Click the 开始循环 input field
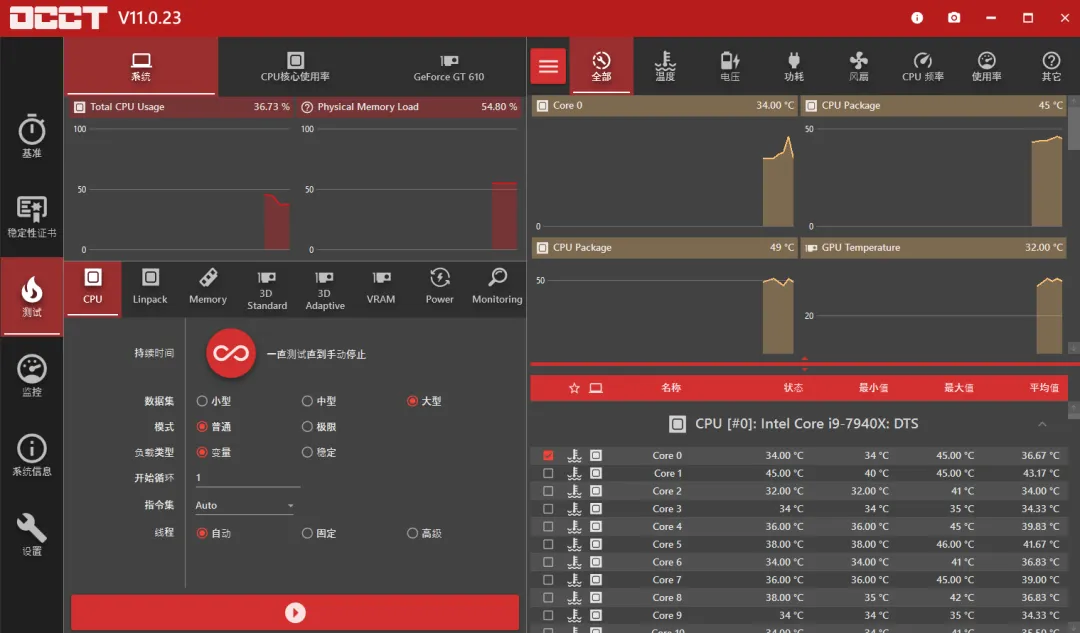Screen dimensions: 1080x633 pos(243,479)
